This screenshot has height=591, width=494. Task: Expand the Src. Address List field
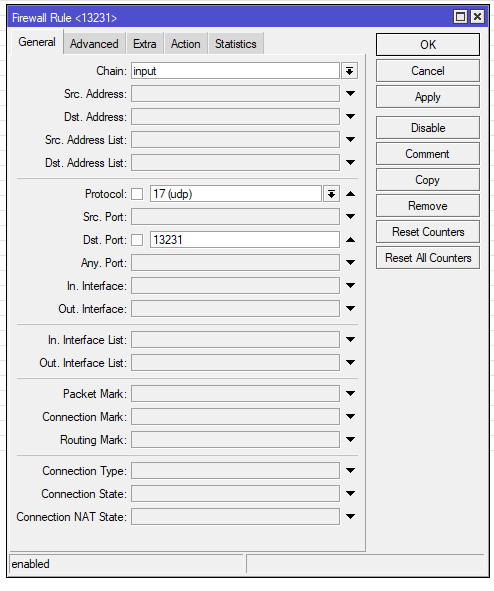point(350,139)
